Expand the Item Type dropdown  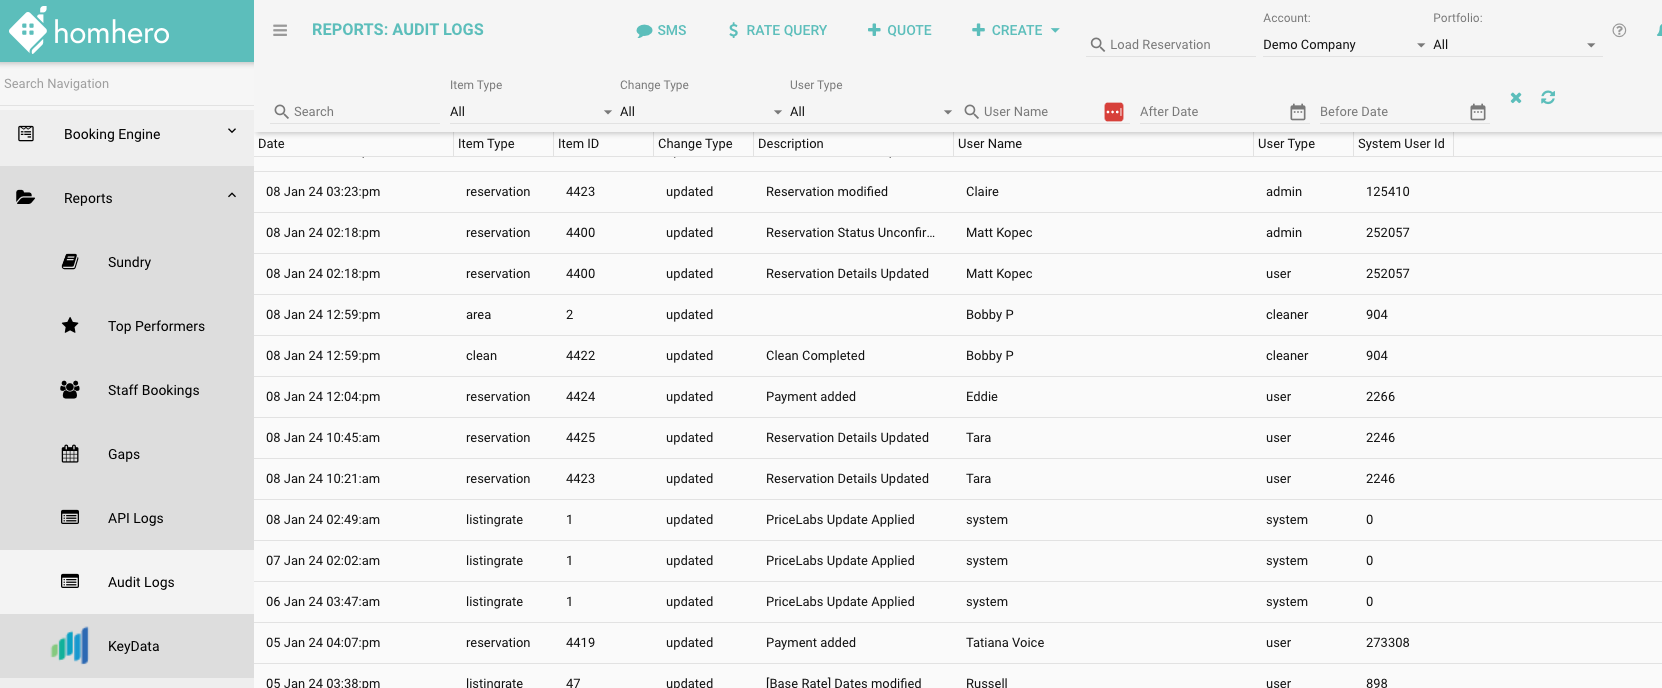click(530, 112)
